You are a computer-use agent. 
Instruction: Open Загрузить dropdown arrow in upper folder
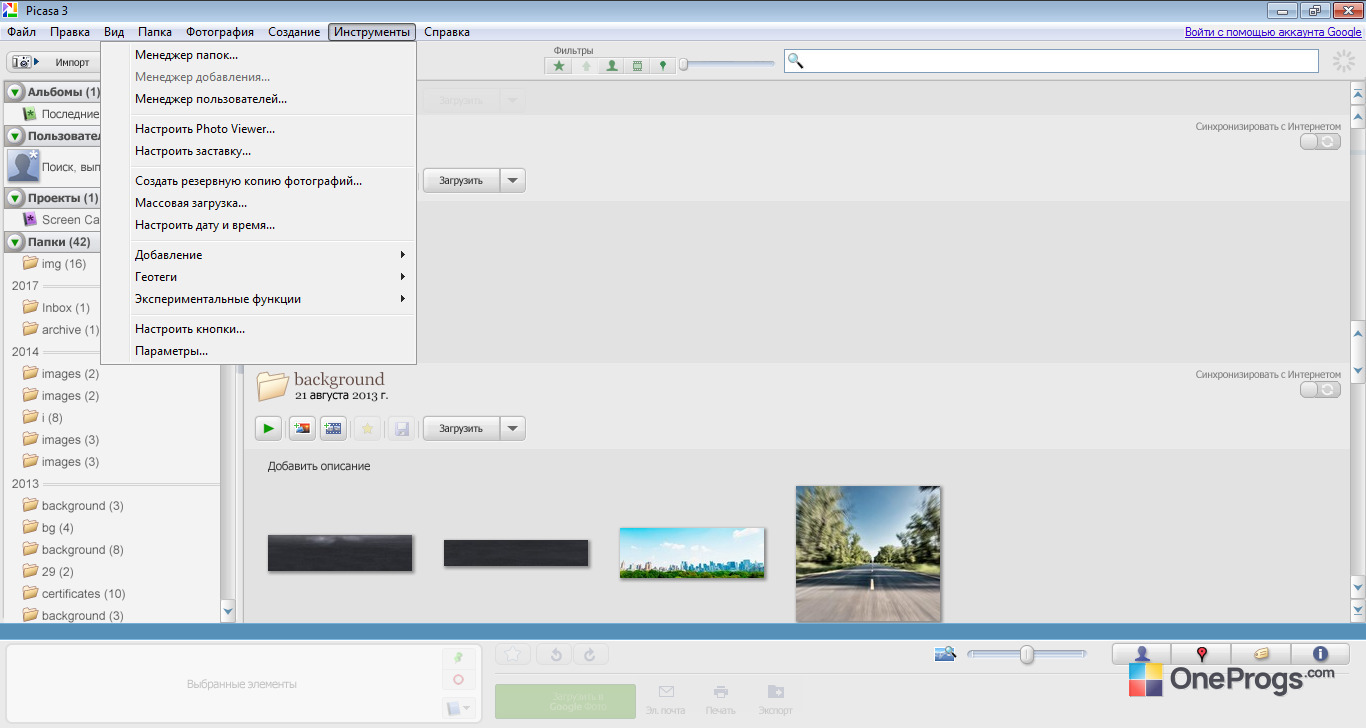512,181
